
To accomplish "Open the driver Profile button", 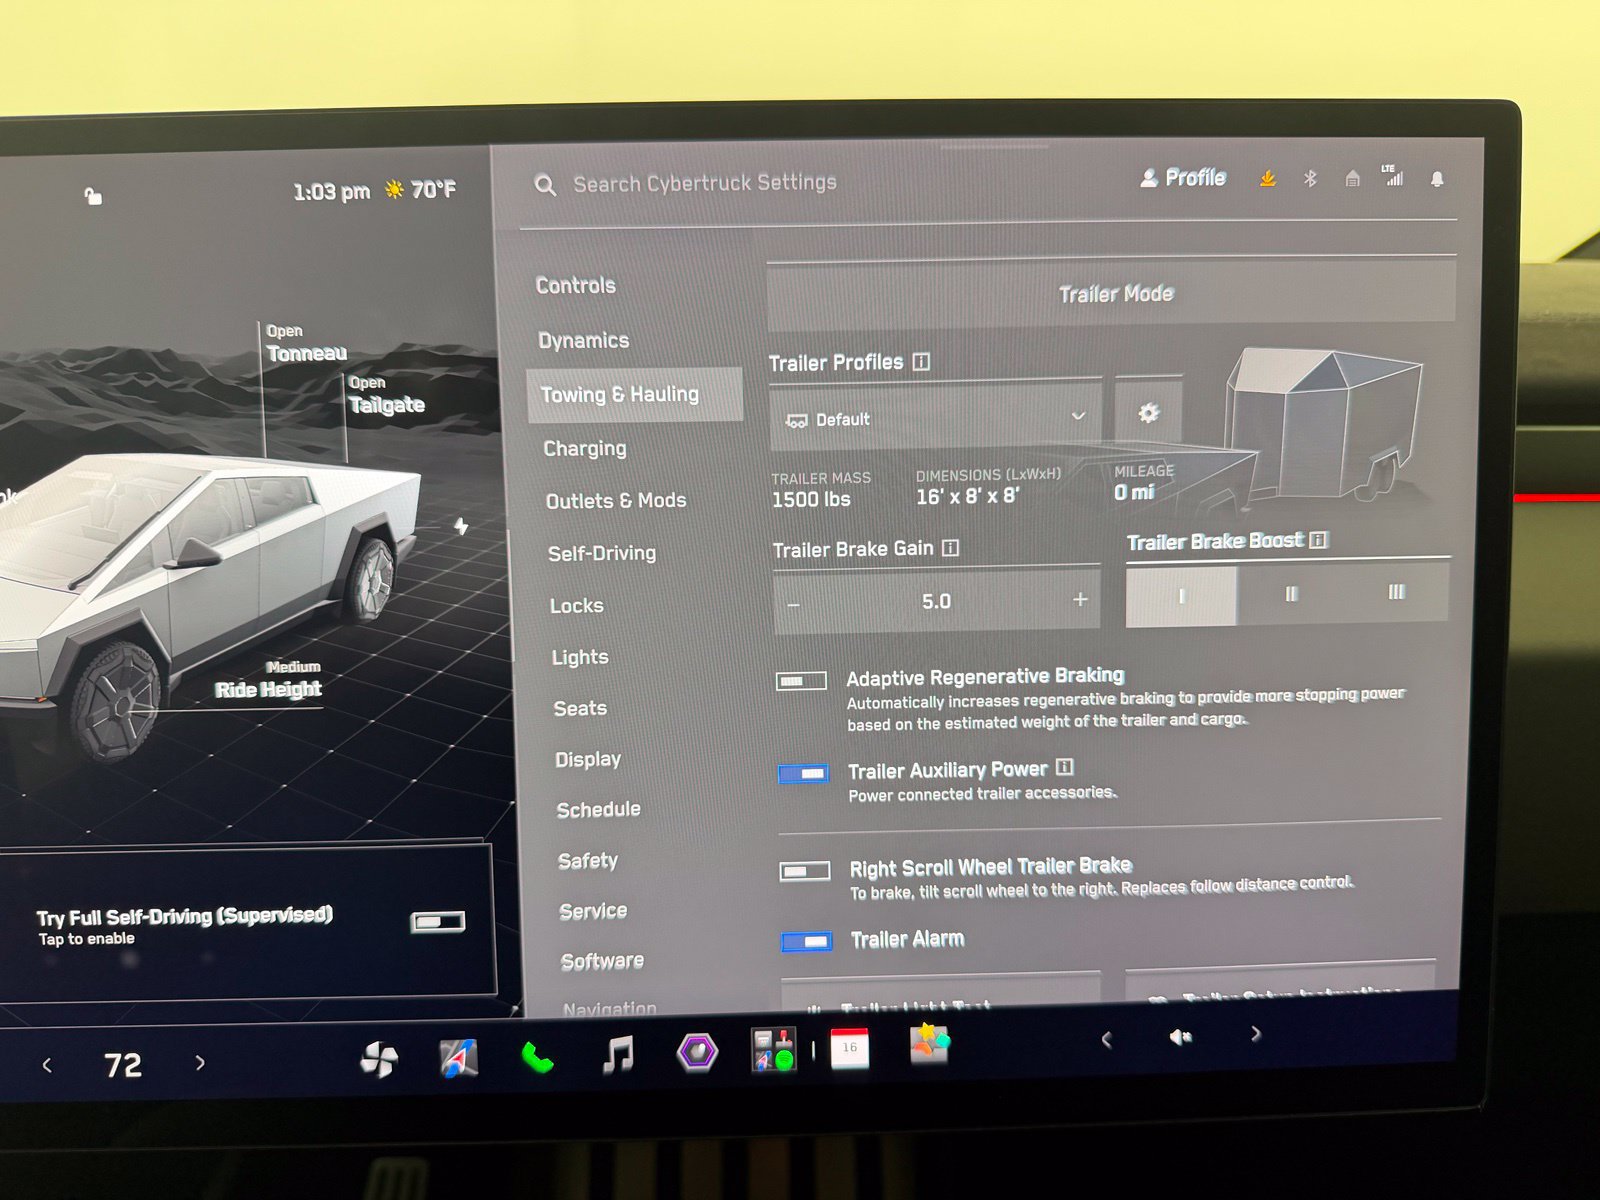I will pyautogui.click(x=1183, y=178).
